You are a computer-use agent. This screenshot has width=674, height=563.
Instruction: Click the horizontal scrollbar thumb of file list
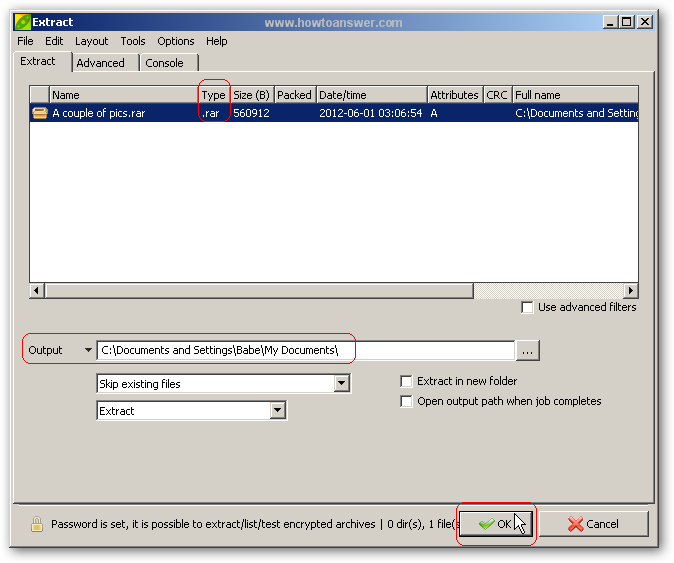point(259,291)
